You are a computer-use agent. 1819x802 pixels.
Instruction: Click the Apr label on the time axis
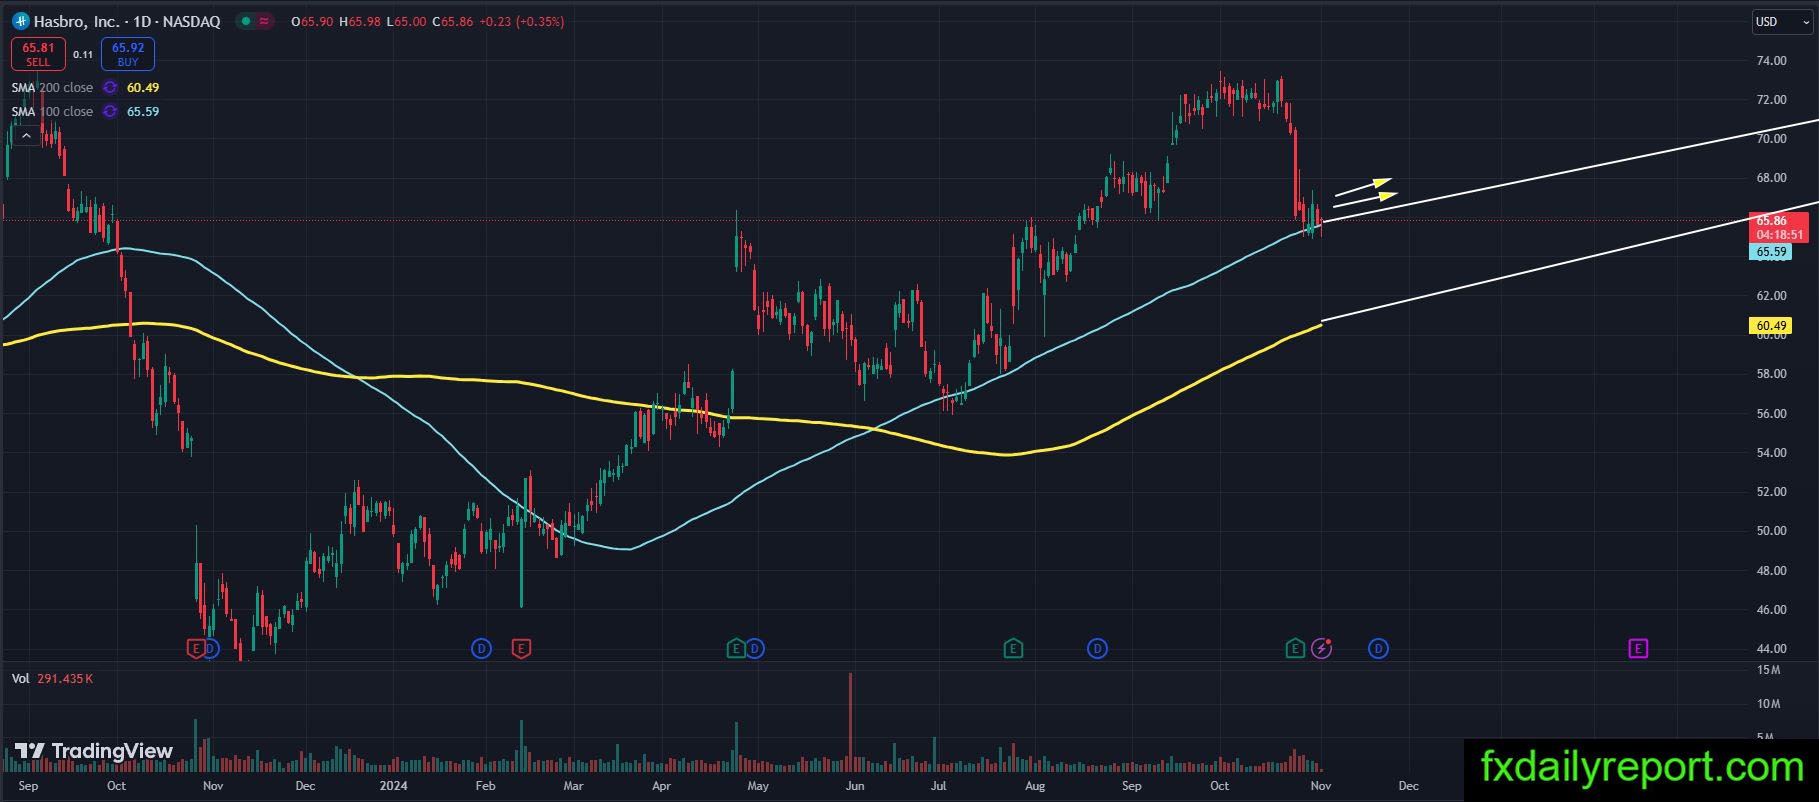pyautogui.click(x=661, y=786)
